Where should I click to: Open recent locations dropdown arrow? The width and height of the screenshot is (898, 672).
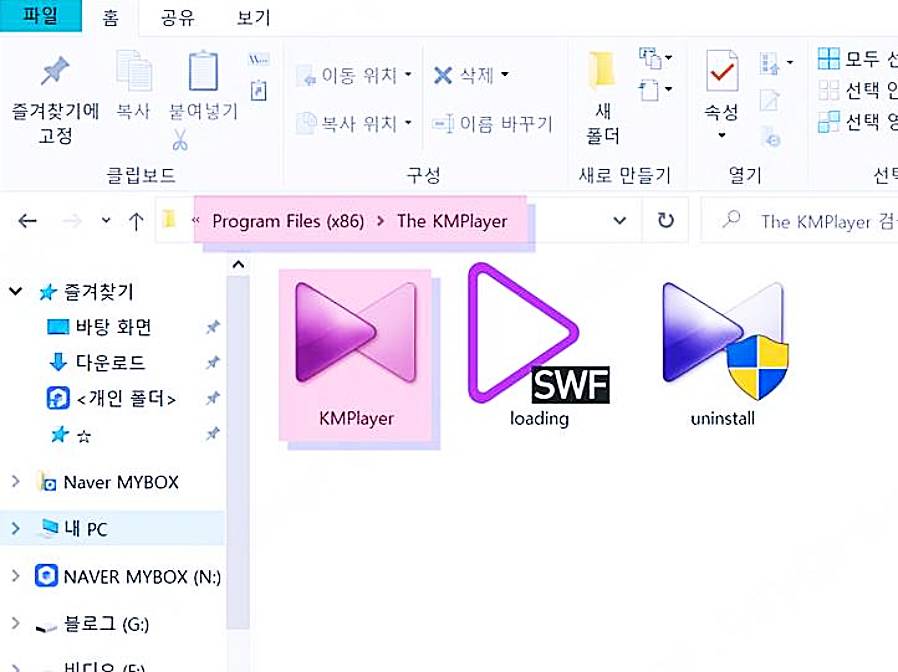[105, 220]
